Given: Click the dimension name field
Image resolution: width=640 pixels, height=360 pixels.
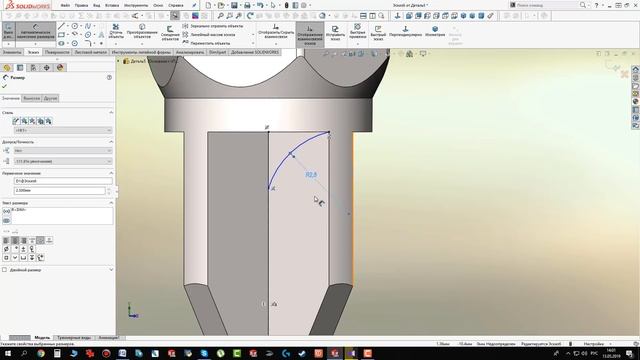Looking at the screenshot, I should tap(63, 181).
